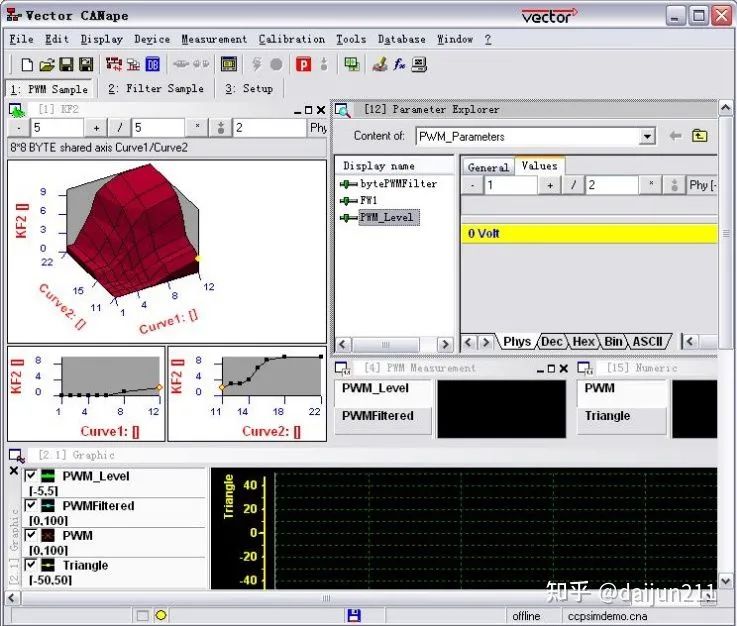
Task: Open the Calibration menu
Action: pos(291,39)
